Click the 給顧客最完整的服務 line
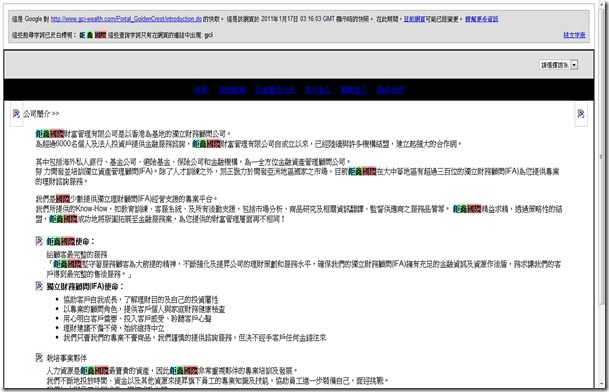 coord(77,255)
